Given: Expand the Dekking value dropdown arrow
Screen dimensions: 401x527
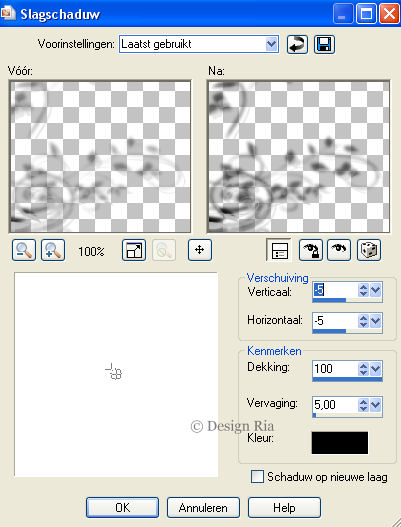Looking at the screenshot, I should (x=375, y=369).
